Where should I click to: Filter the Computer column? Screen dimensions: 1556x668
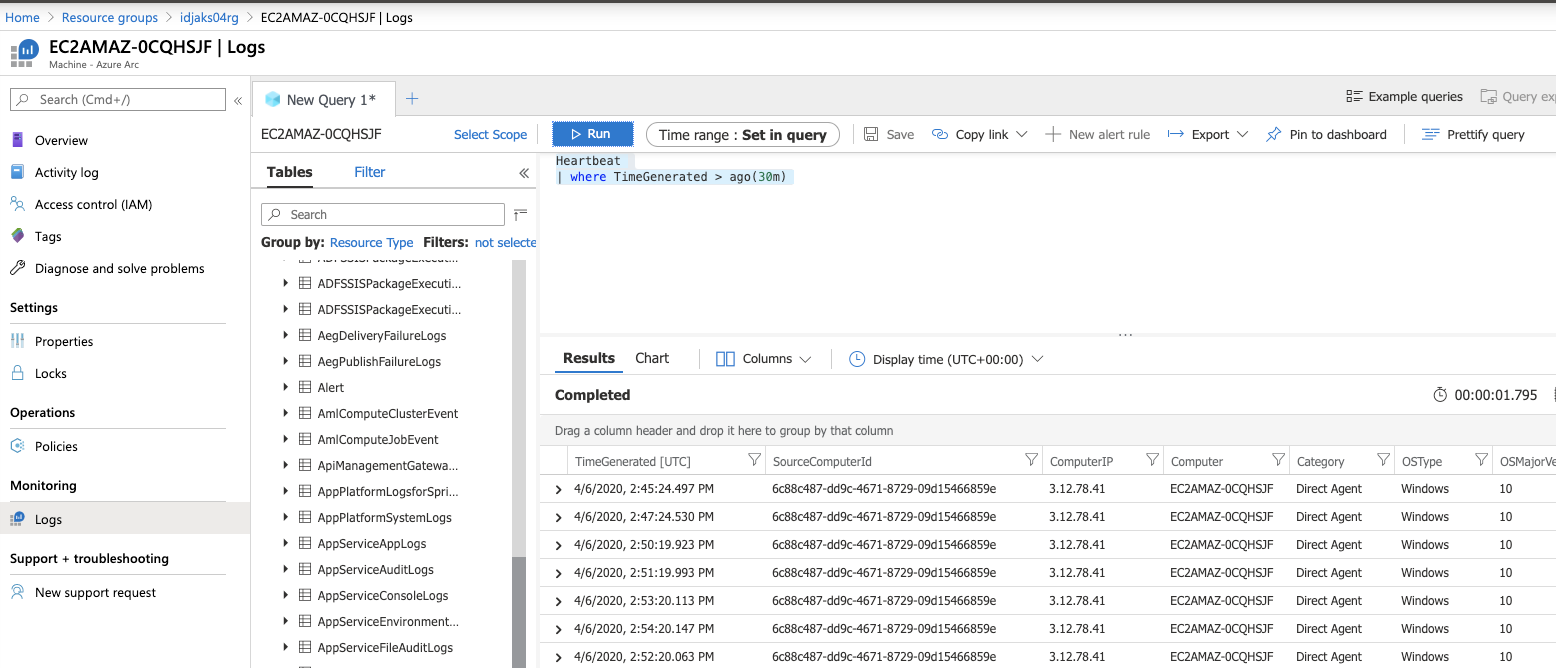tap(1278, 461)
